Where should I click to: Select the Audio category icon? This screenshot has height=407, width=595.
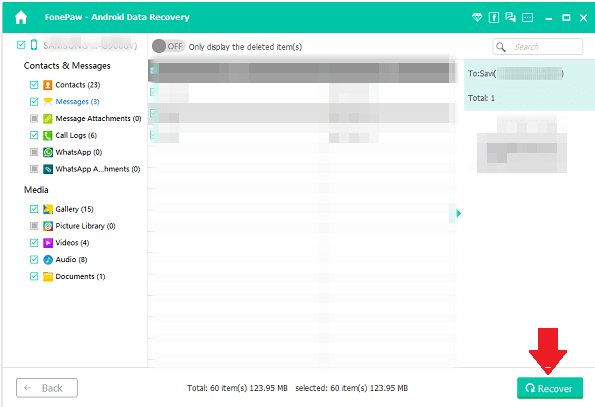click(48, 259)
